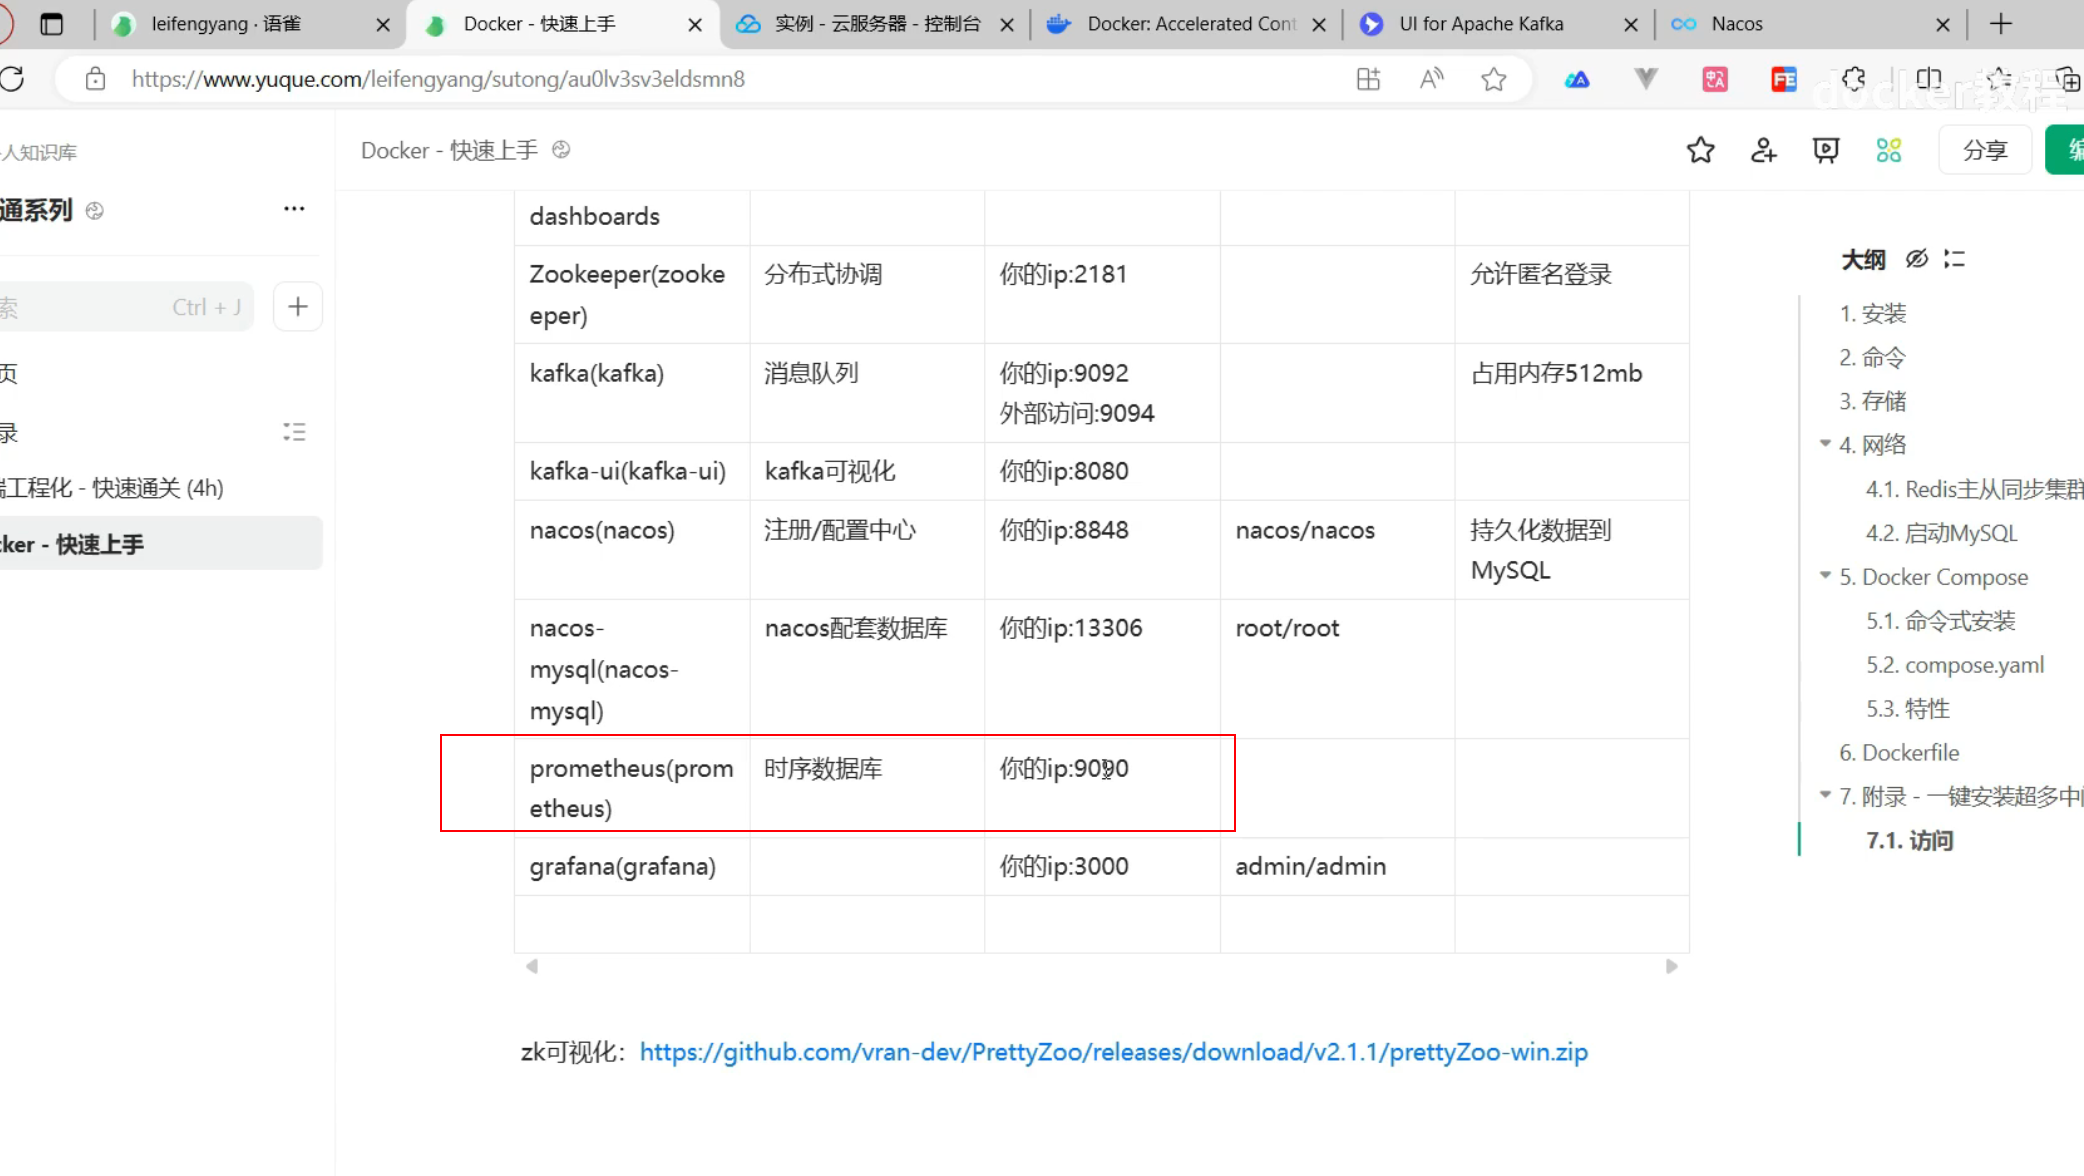Image resolution: width=2084 pixels, height=1176 pixels.
Task: Star this Yuque document
Action: (x=1700, y=150)
